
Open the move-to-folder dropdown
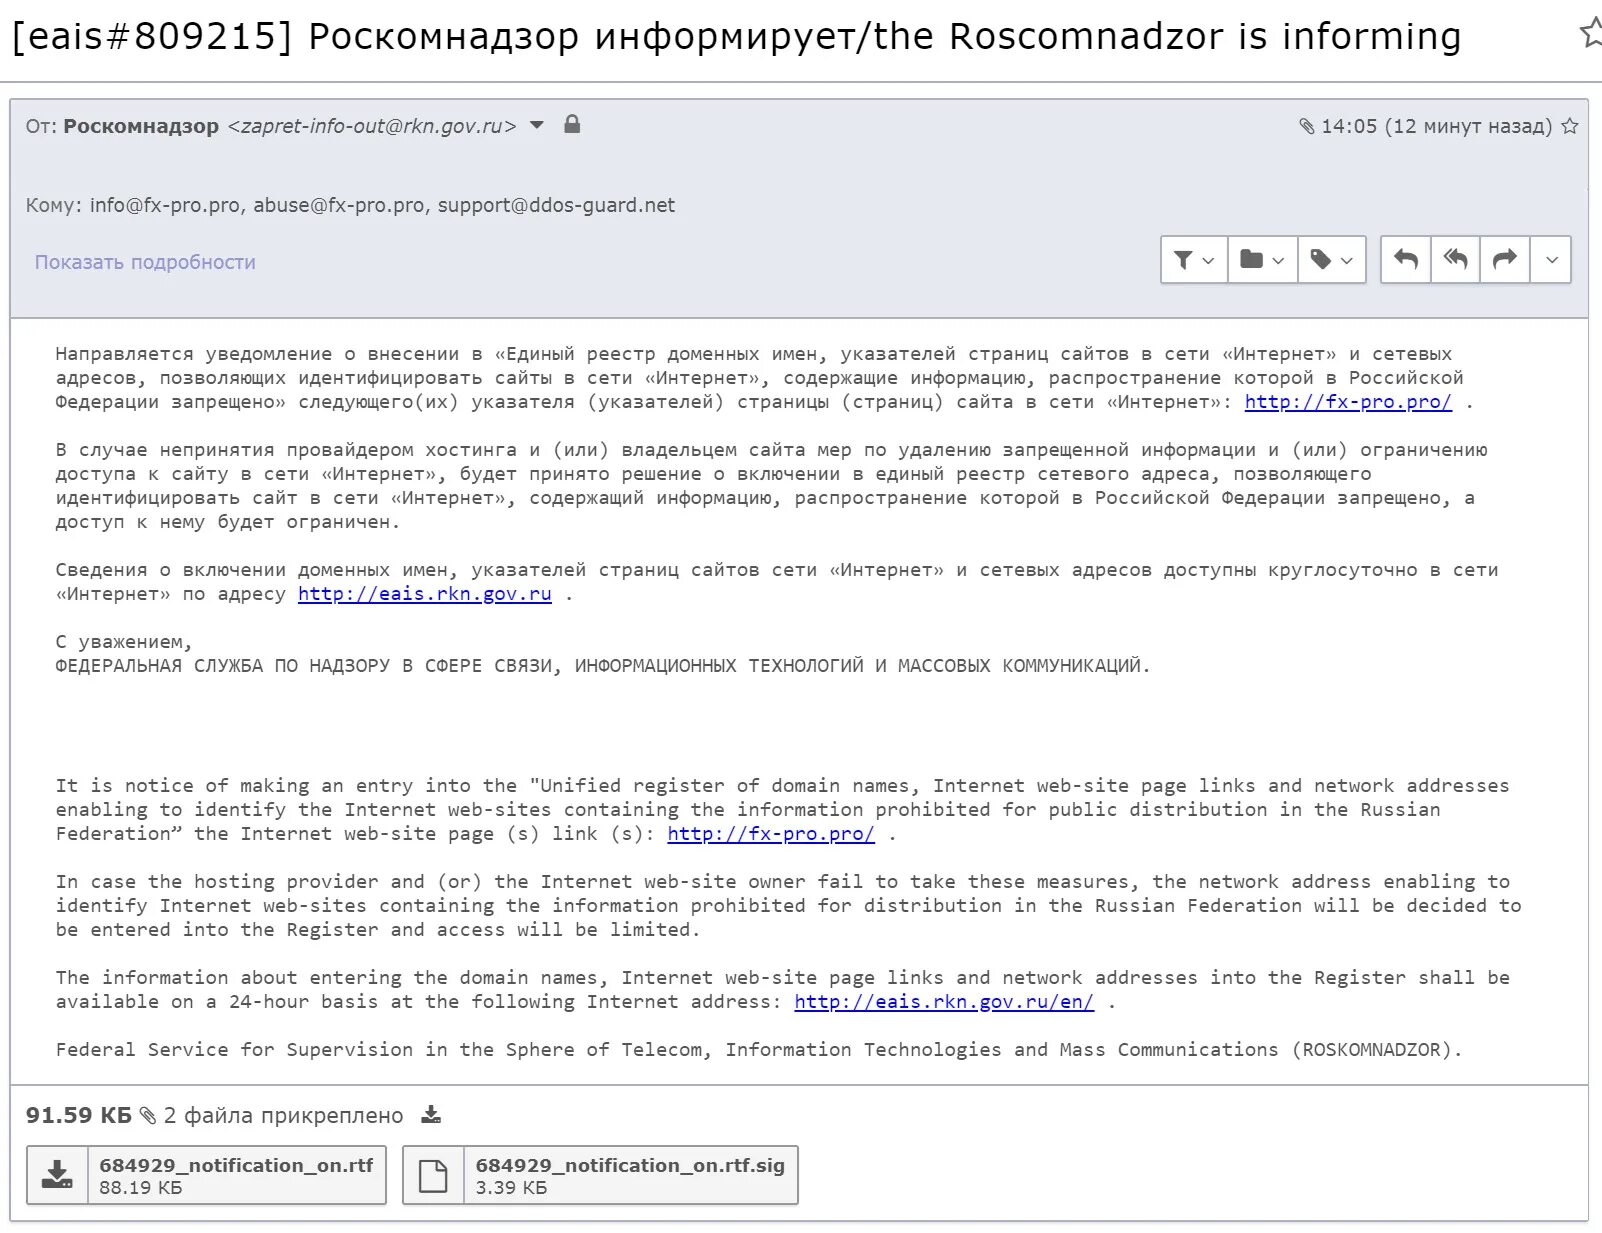click(1263, 260)
